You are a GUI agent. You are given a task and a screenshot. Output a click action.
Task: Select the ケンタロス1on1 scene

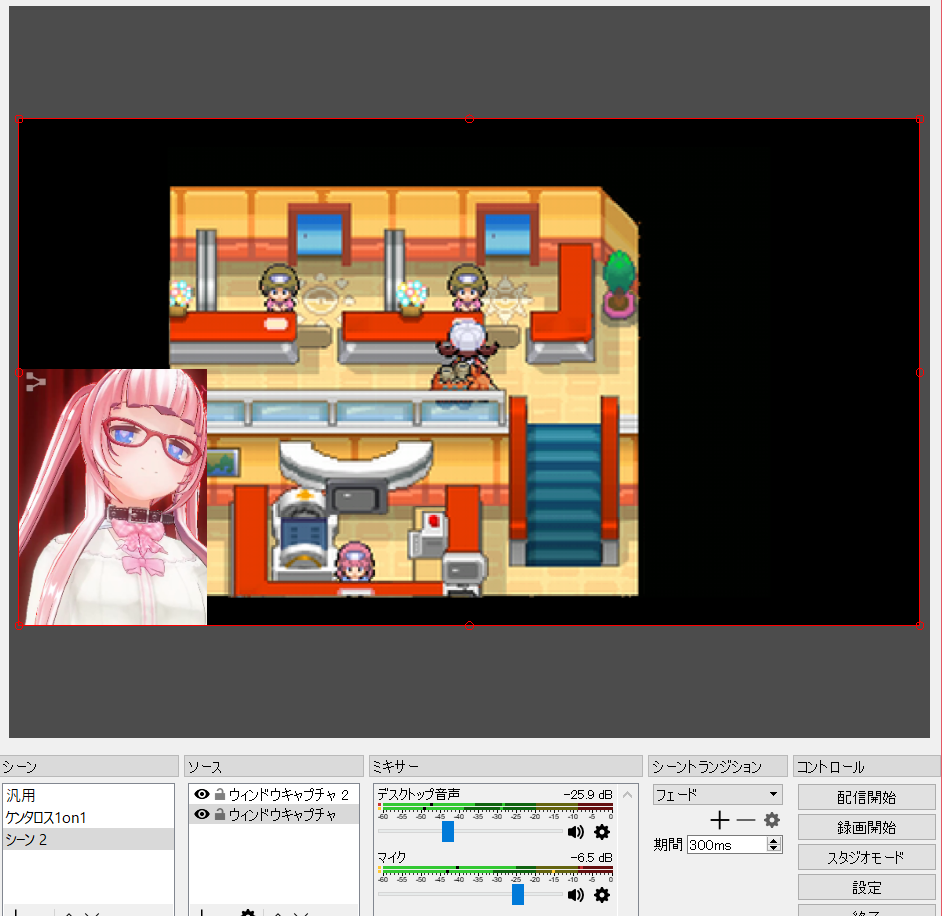pos(88,817)
